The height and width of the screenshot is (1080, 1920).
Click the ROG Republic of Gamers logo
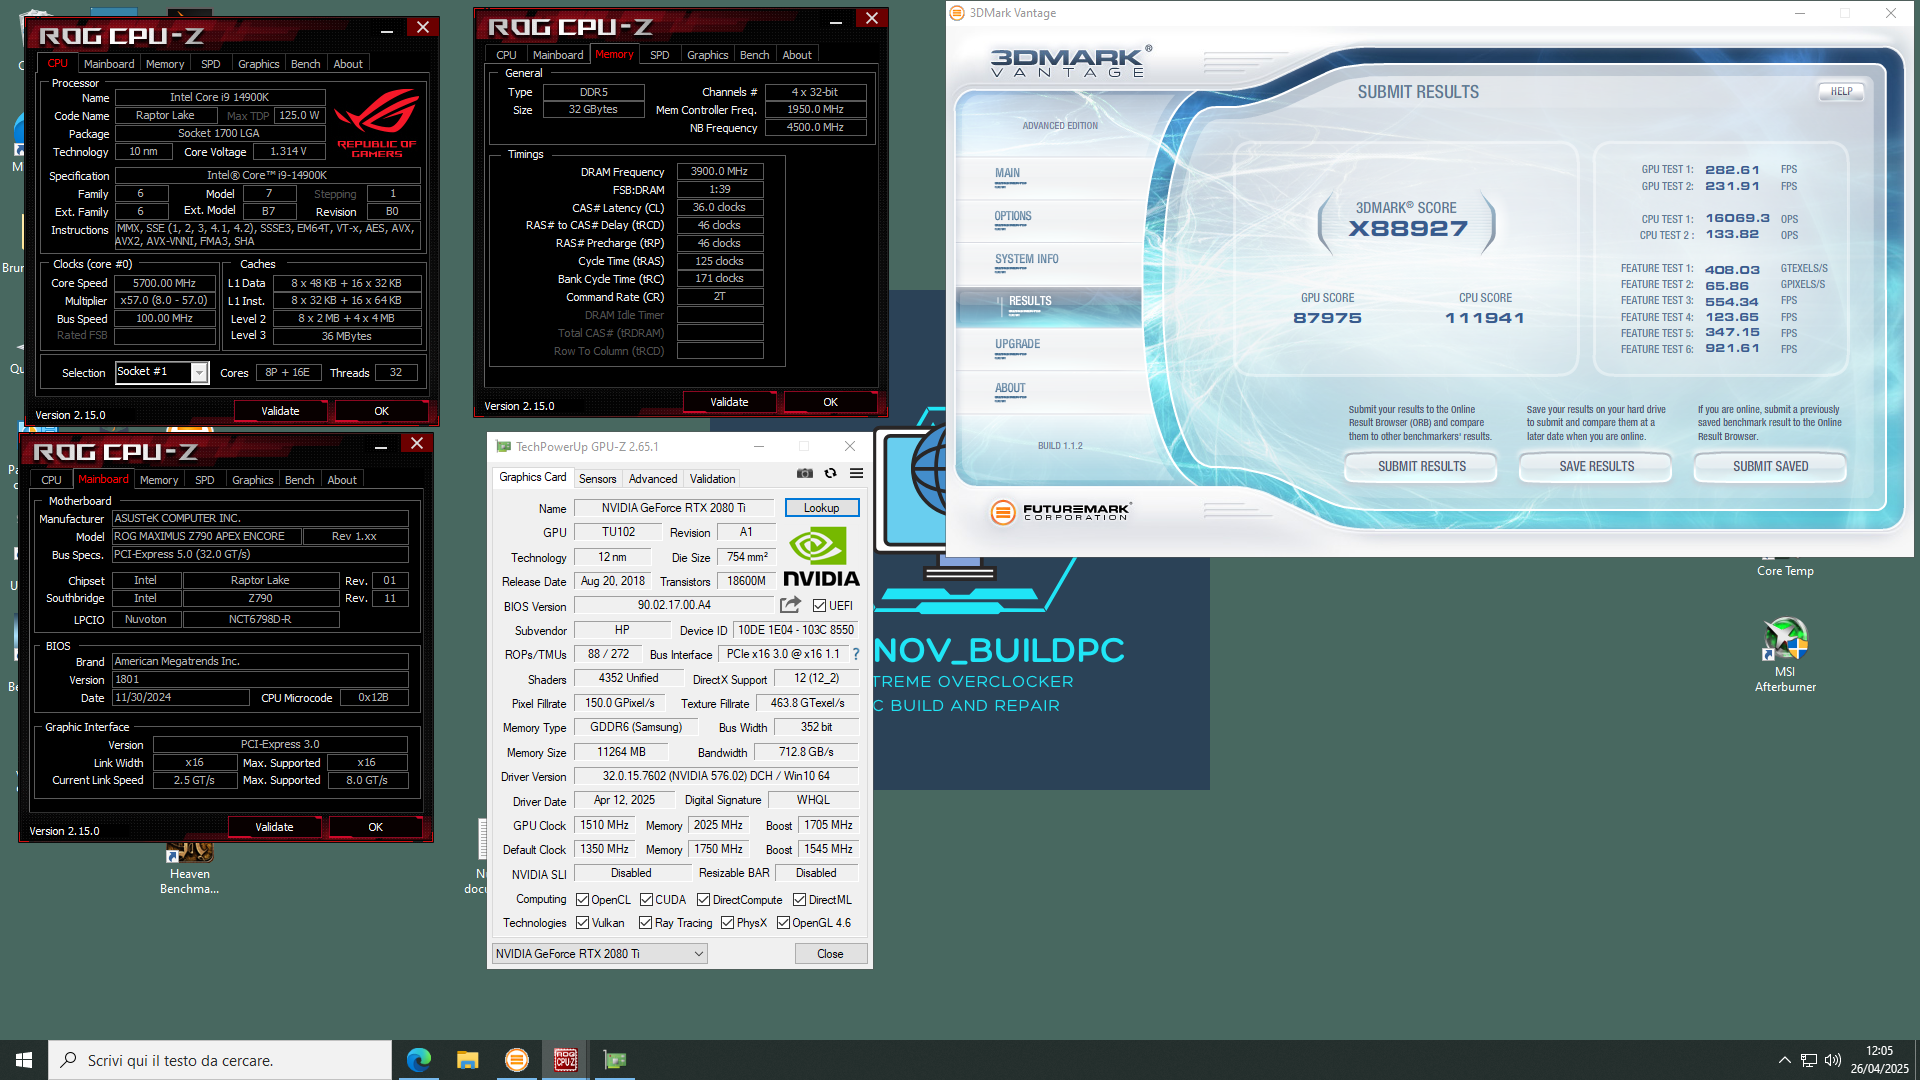pos(377,123)
